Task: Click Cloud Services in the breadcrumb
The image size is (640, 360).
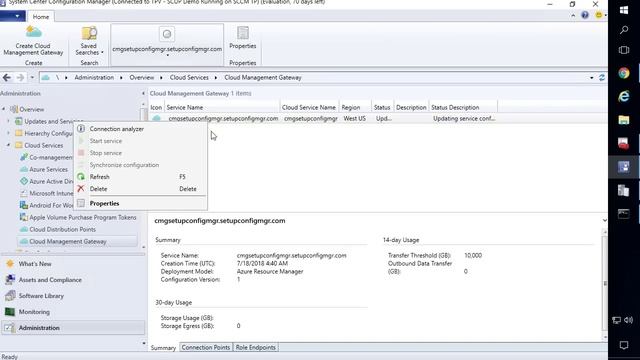Action: click(x=189, y=78)
